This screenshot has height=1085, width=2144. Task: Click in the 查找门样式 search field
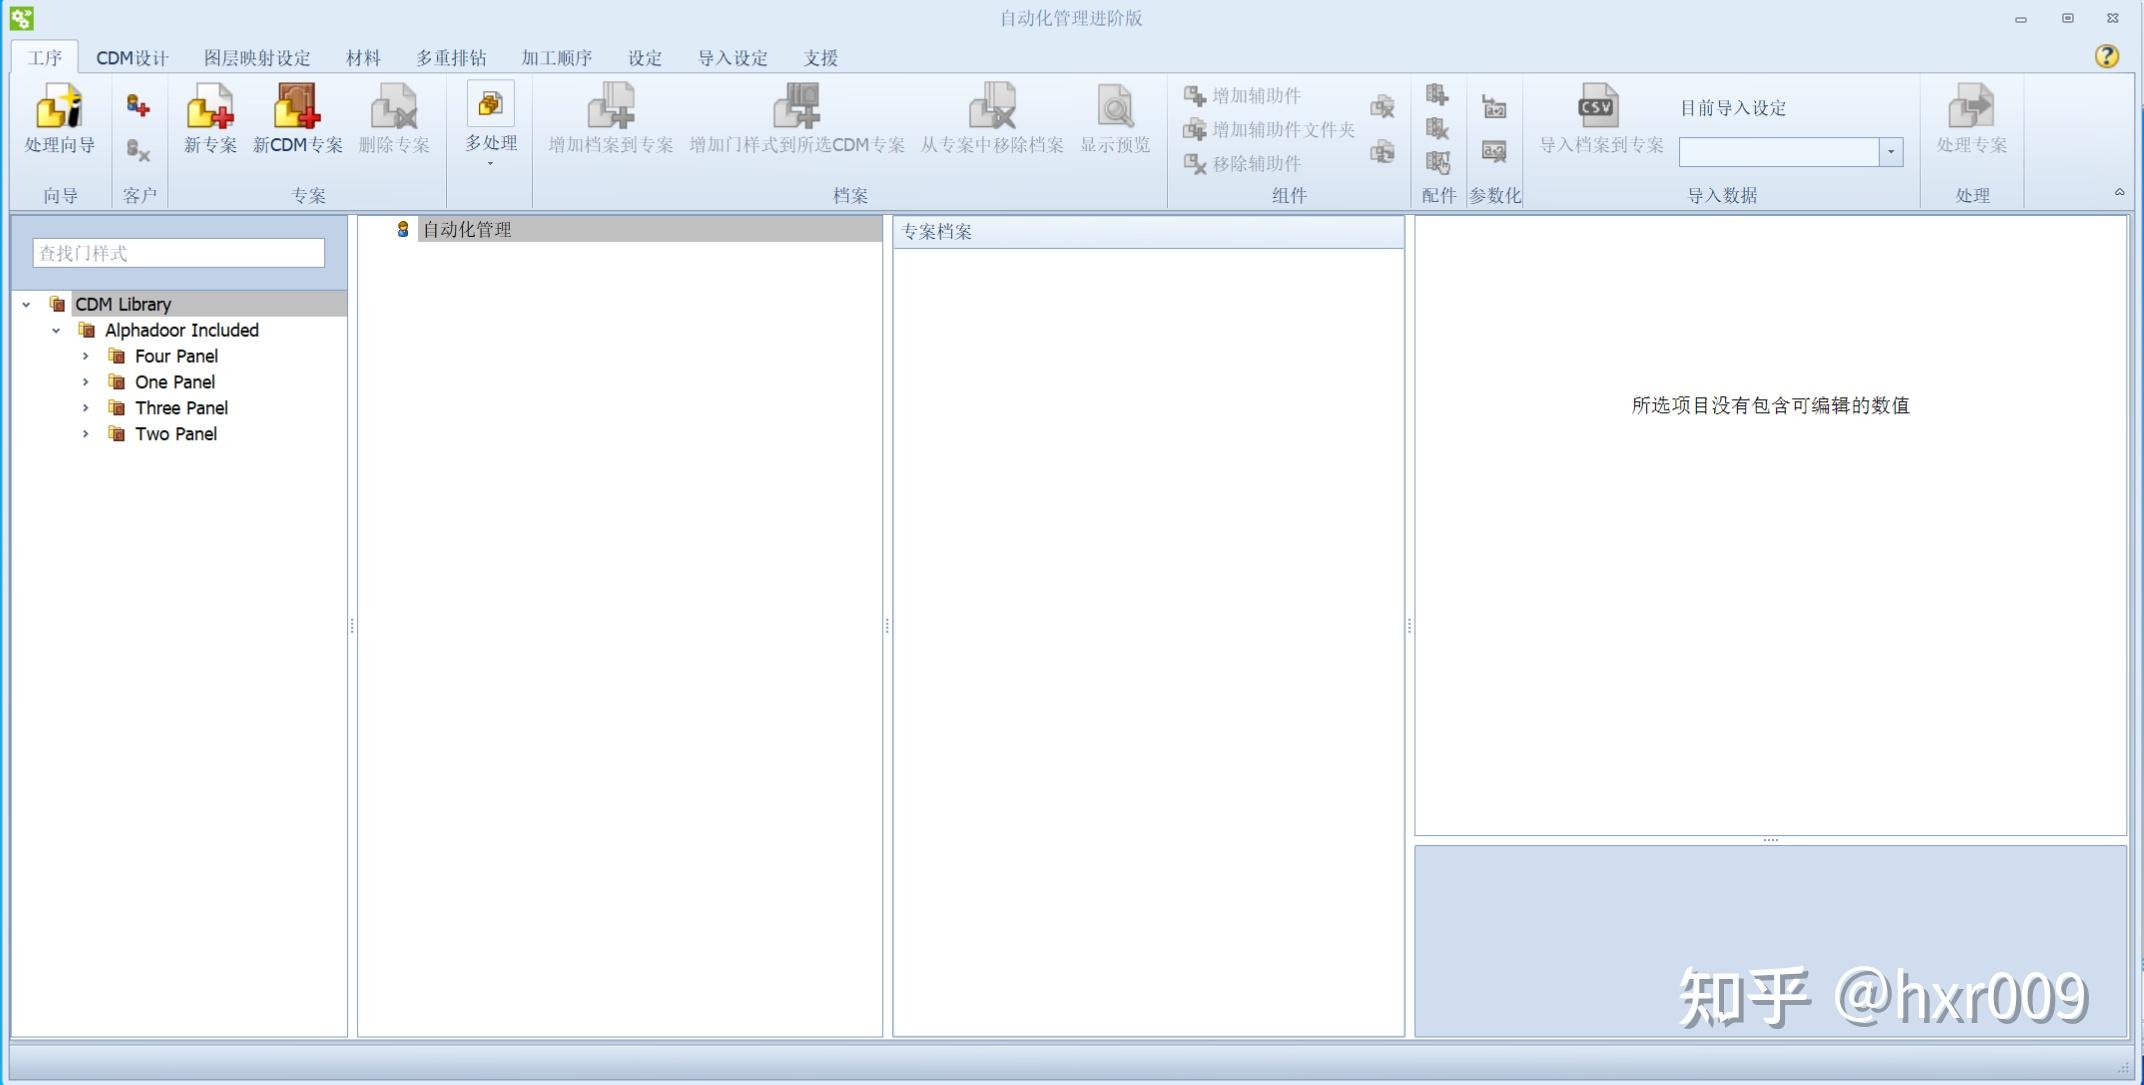178,253
